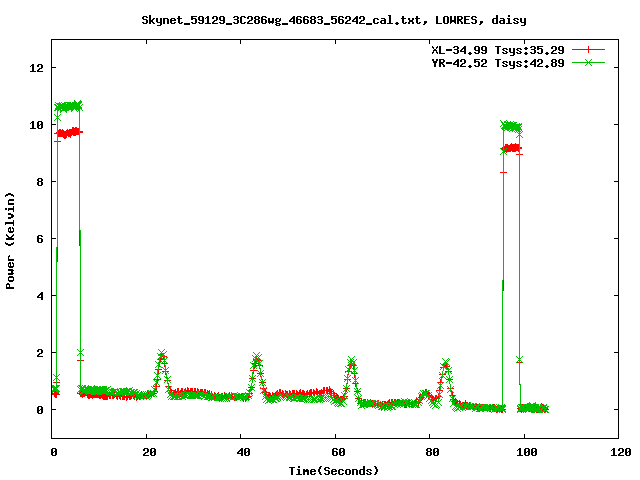Screen dimensions: 640x480
Task: Click the legend entry XL-34.99 Tsys:35.29
Action: (x=498, y=50)
